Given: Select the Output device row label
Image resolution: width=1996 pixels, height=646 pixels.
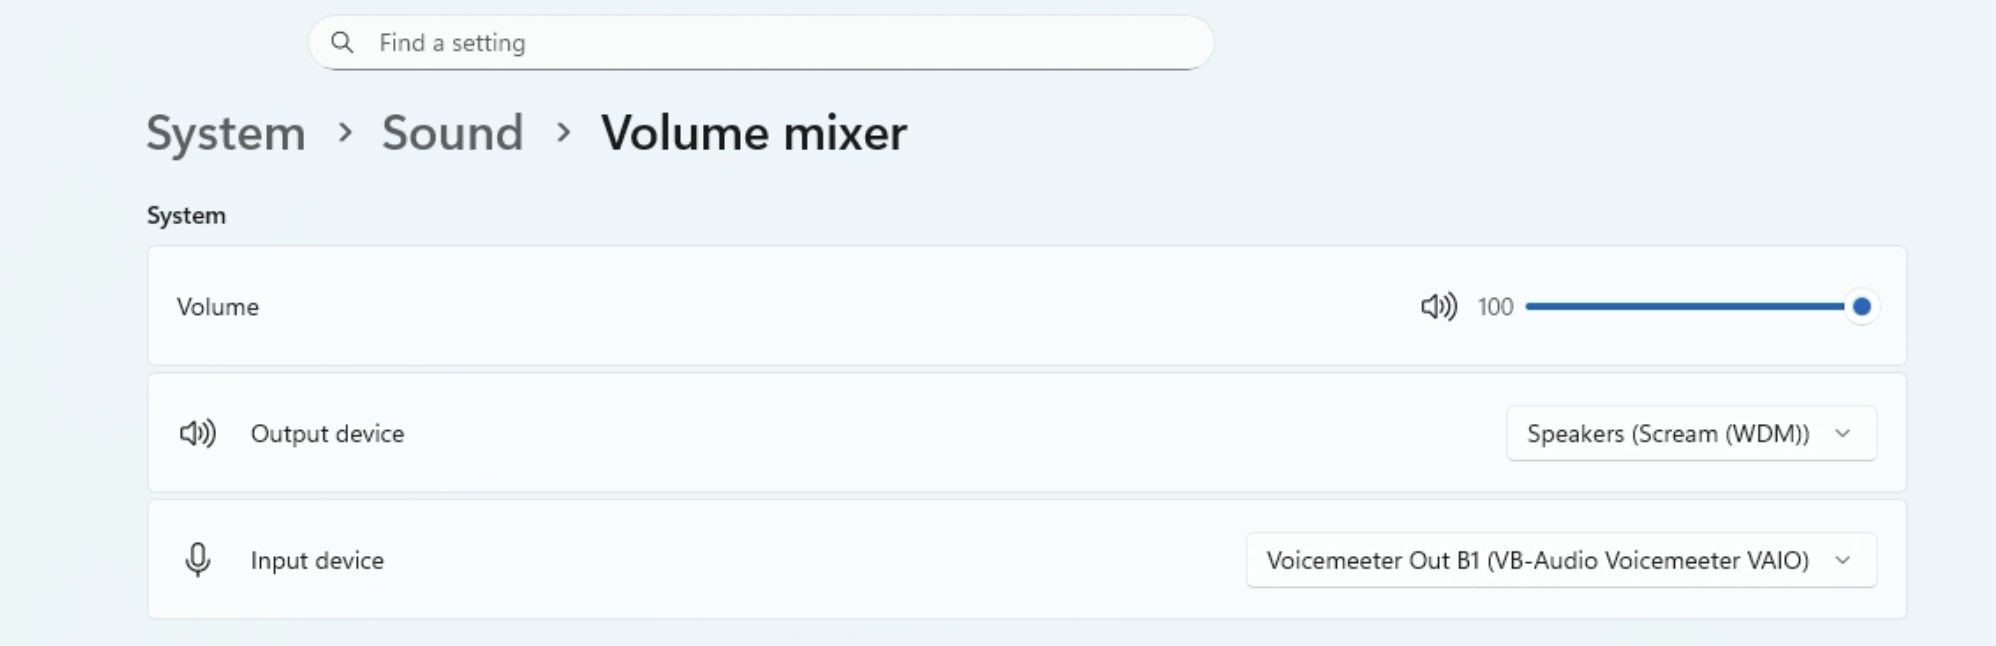Looking at the screenshot, I should coord(327,434).
